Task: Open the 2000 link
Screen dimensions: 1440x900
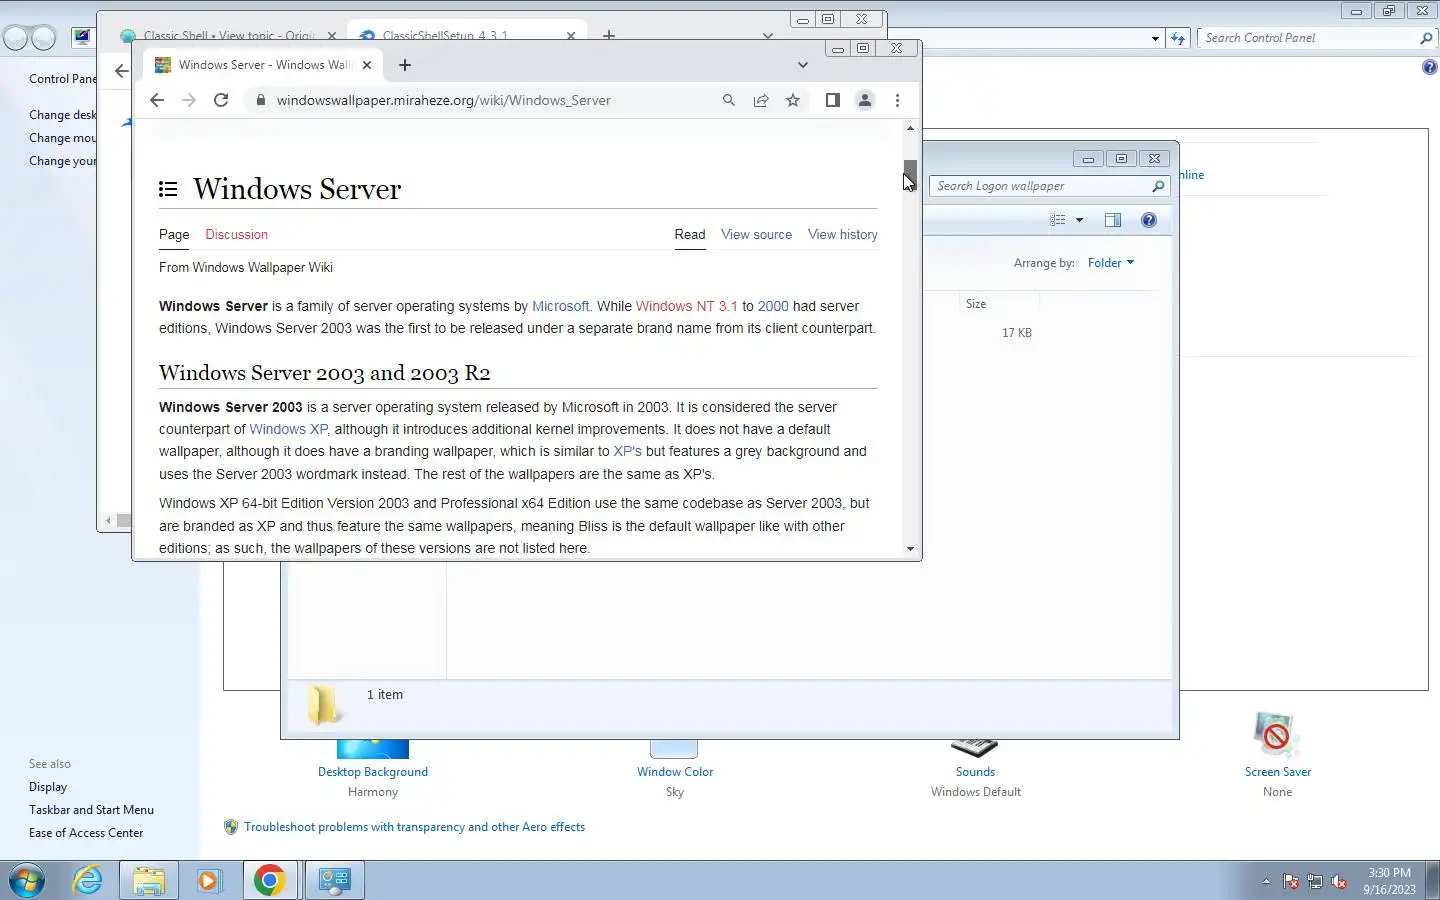Action: click(x=773, y=306)
